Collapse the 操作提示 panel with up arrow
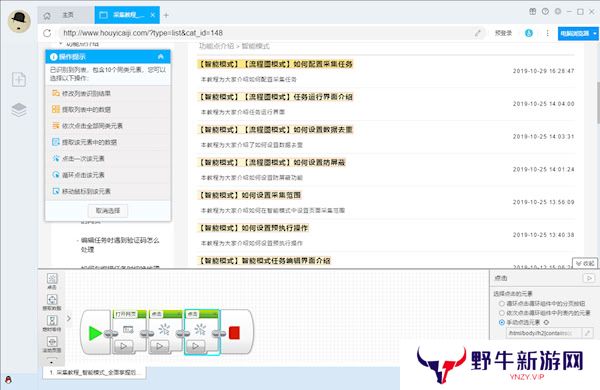Viewport: 600px width, 390px height. pyautogui.click(x=161, y=57)
